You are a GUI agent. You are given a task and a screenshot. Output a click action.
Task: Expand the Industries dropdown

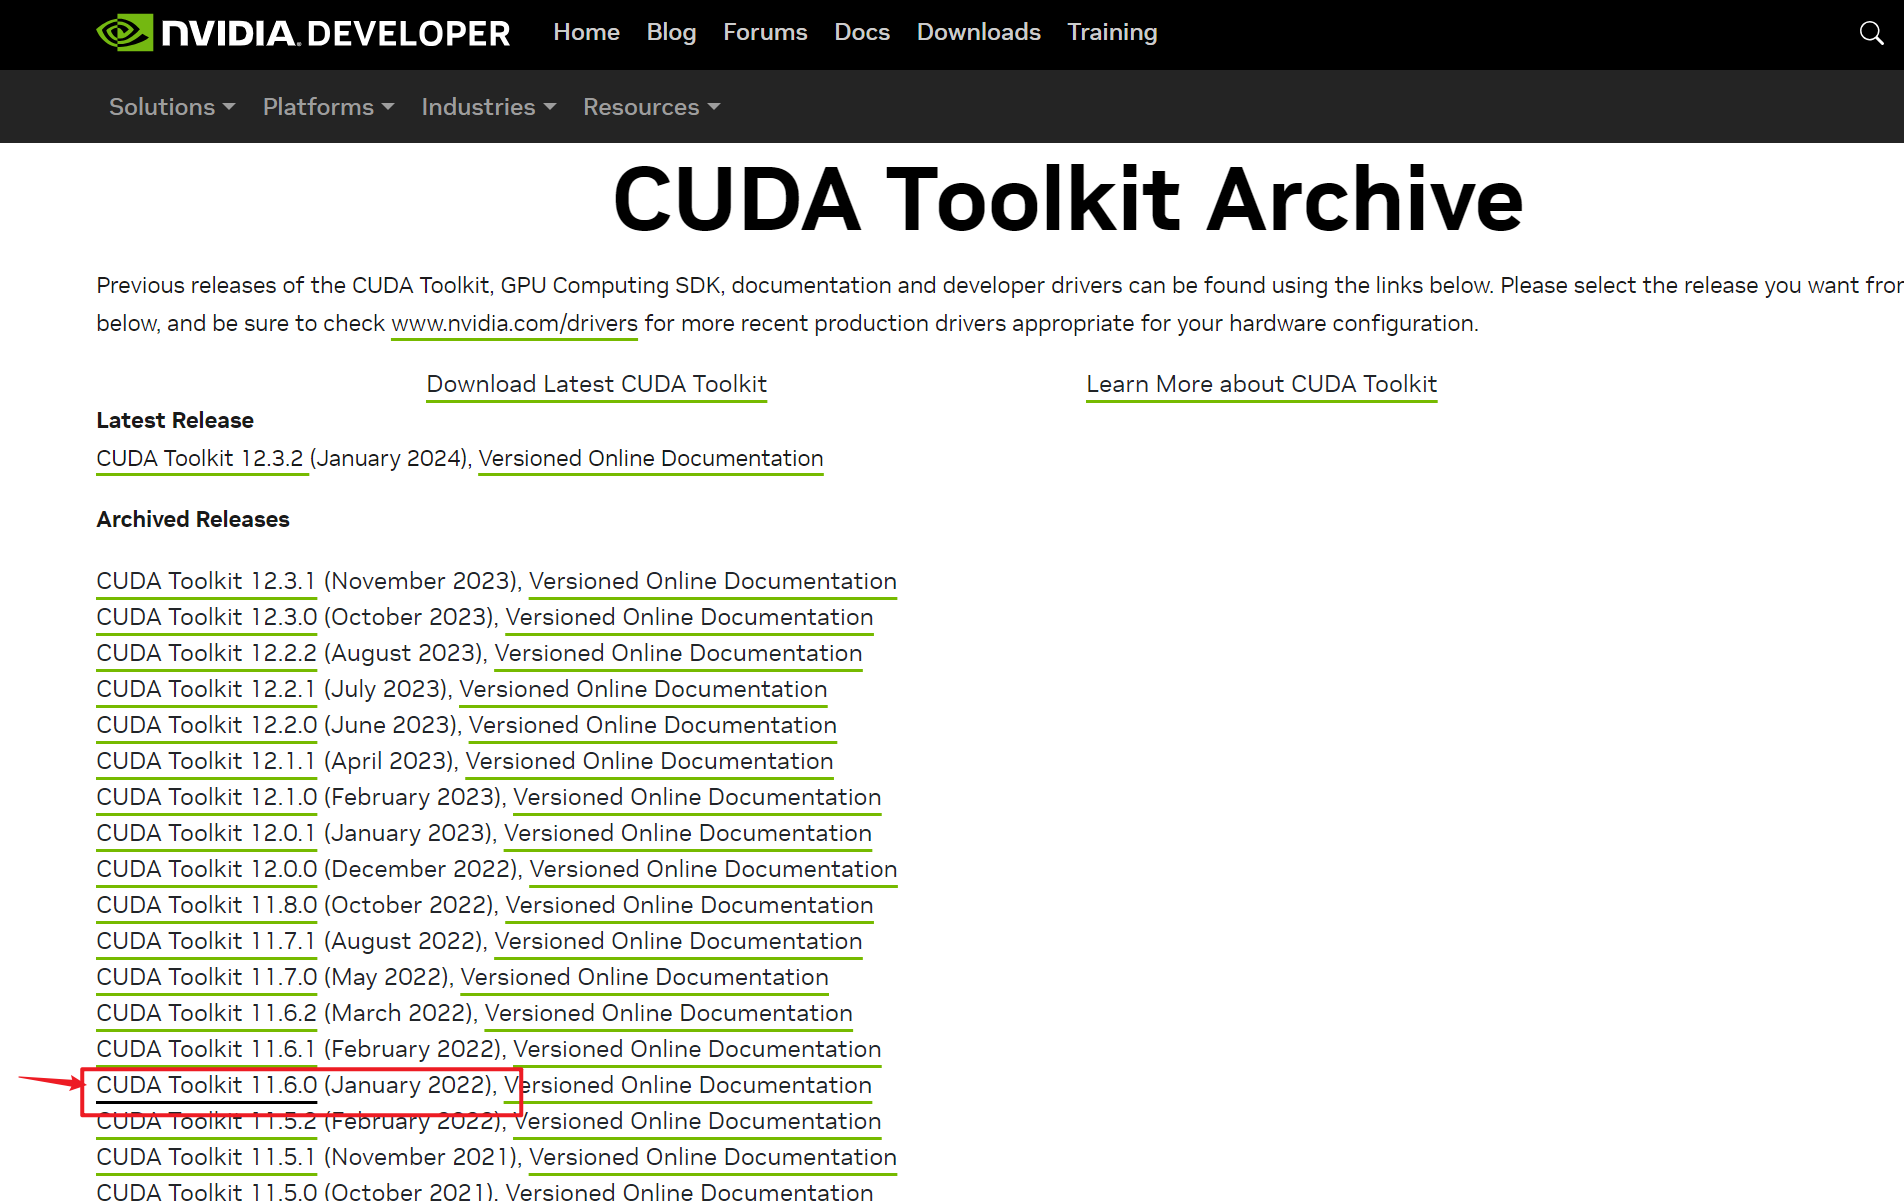488,106
